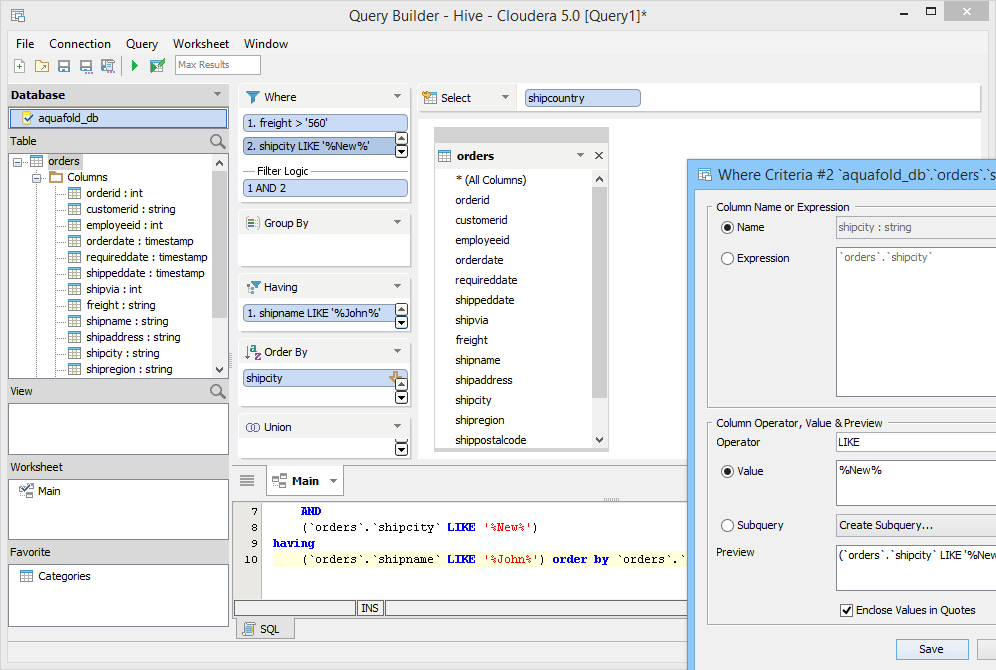Click the New Query toolbar icon
This screenshot has height=670, width=996.
20,65
